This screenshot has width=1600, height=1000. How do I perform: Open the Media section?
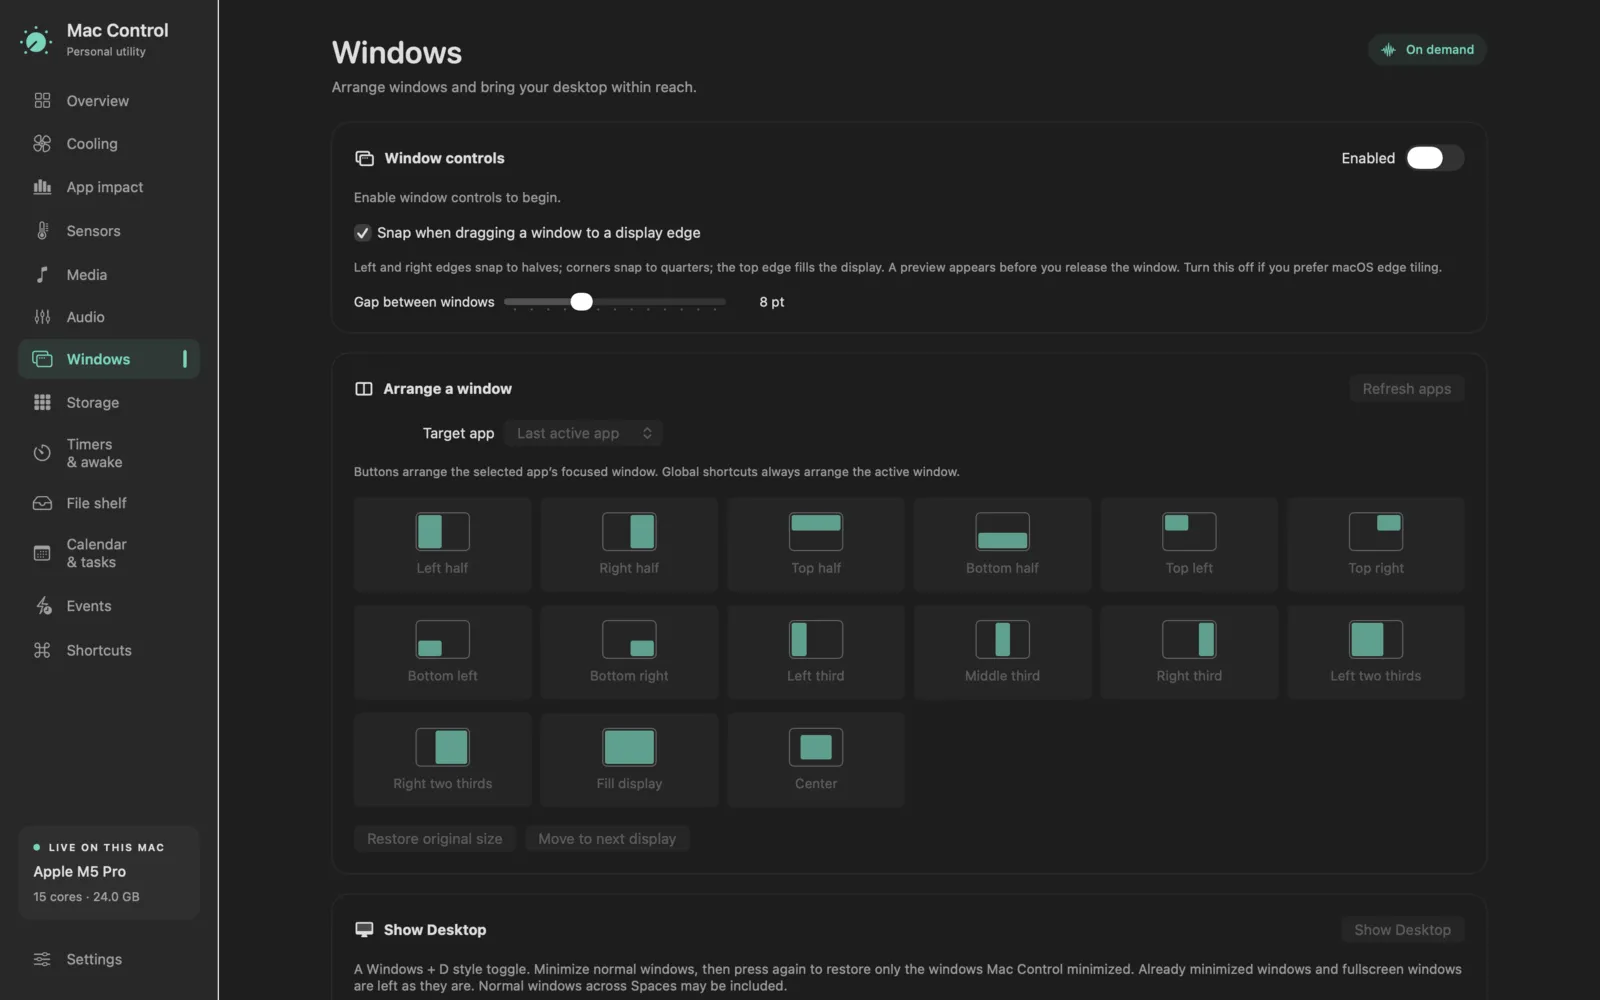point(109,275)
